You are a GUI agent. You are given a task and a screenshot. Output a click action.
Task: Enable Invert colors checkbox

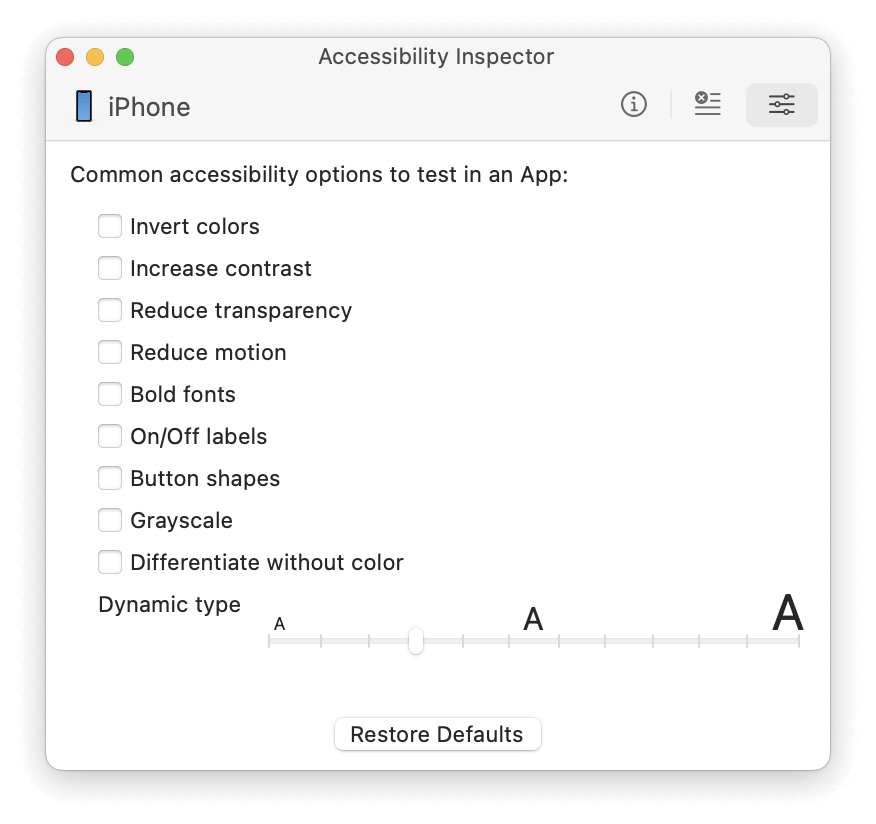click(110, 227)
